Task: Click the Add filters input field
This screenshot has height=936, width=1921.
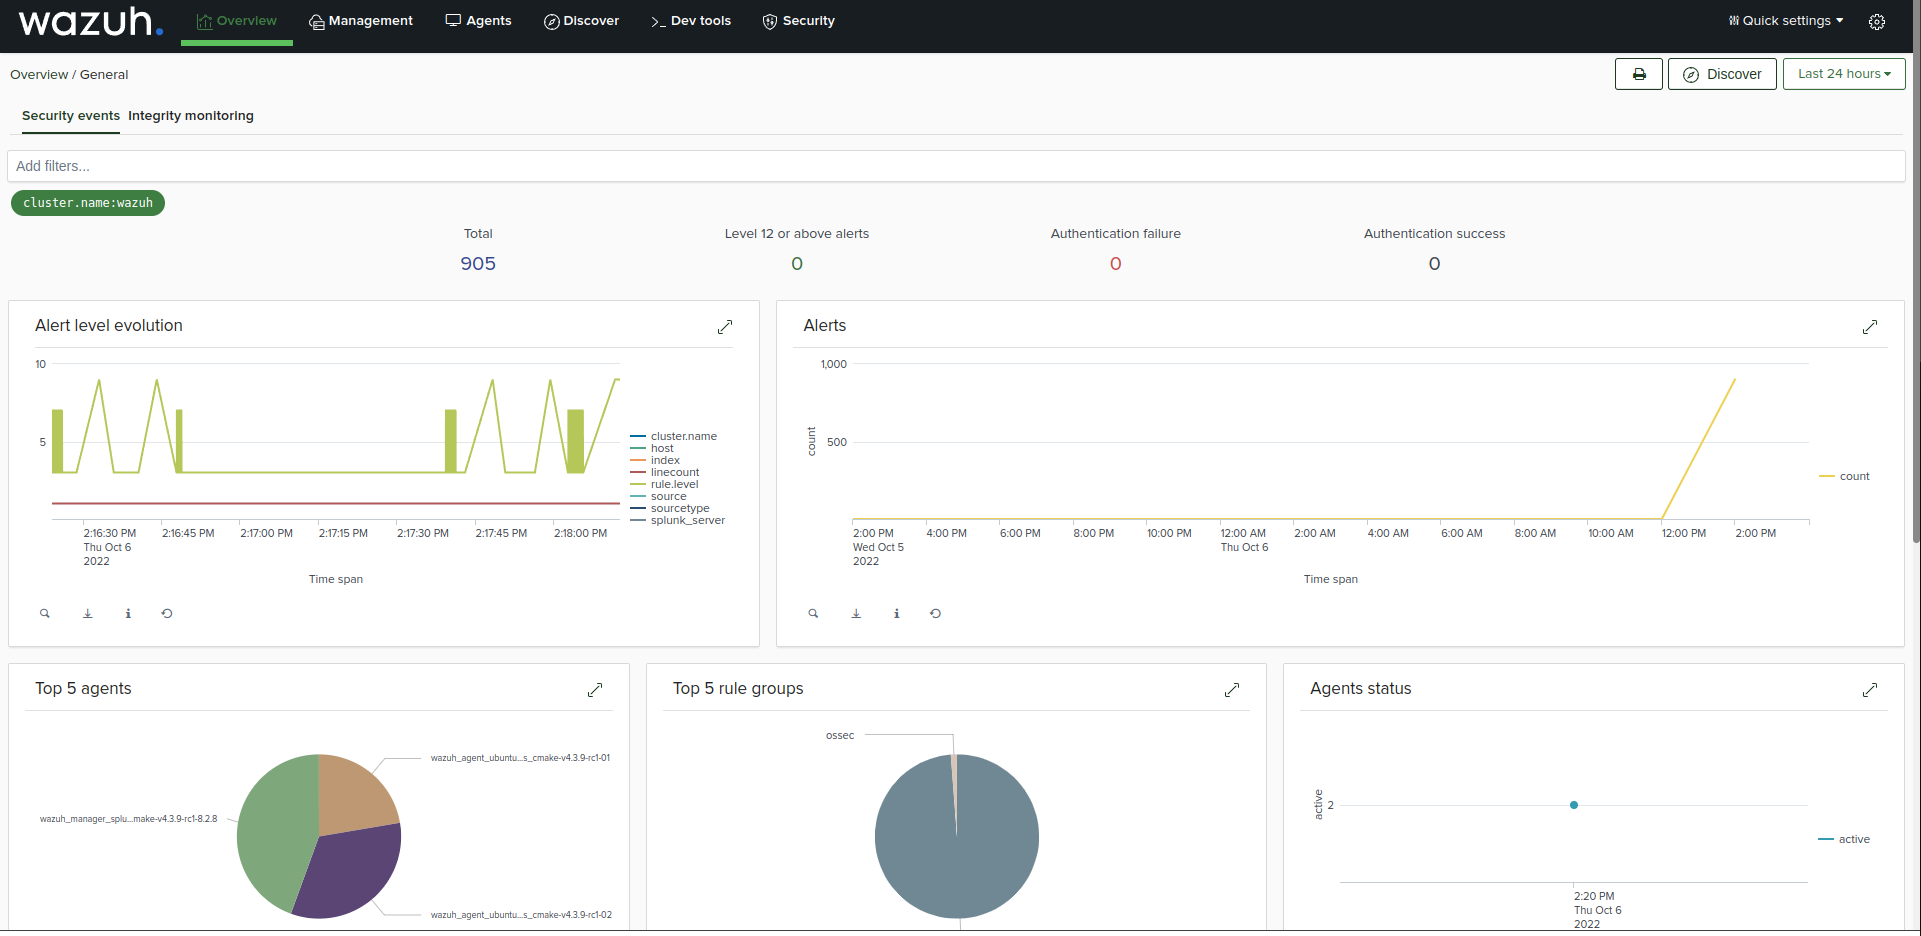Action: (x=956, y=166)
